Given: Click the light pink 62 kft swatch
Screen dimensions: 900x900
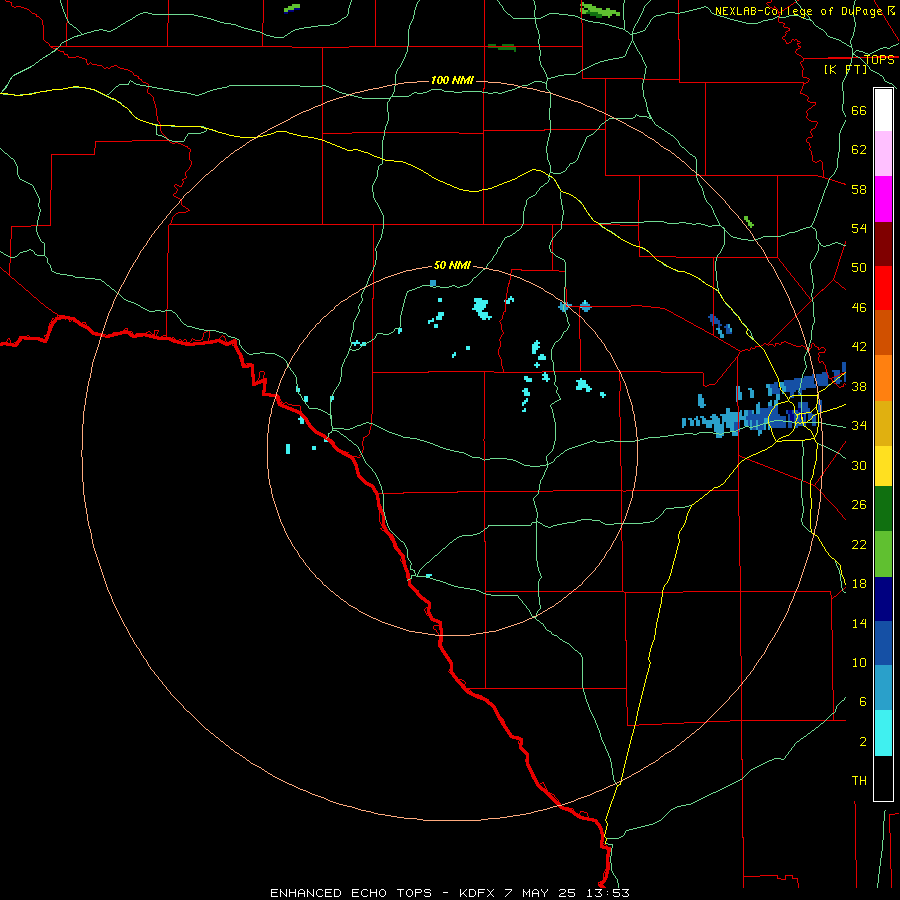Looking at the screenshot, I should (883, 154).
